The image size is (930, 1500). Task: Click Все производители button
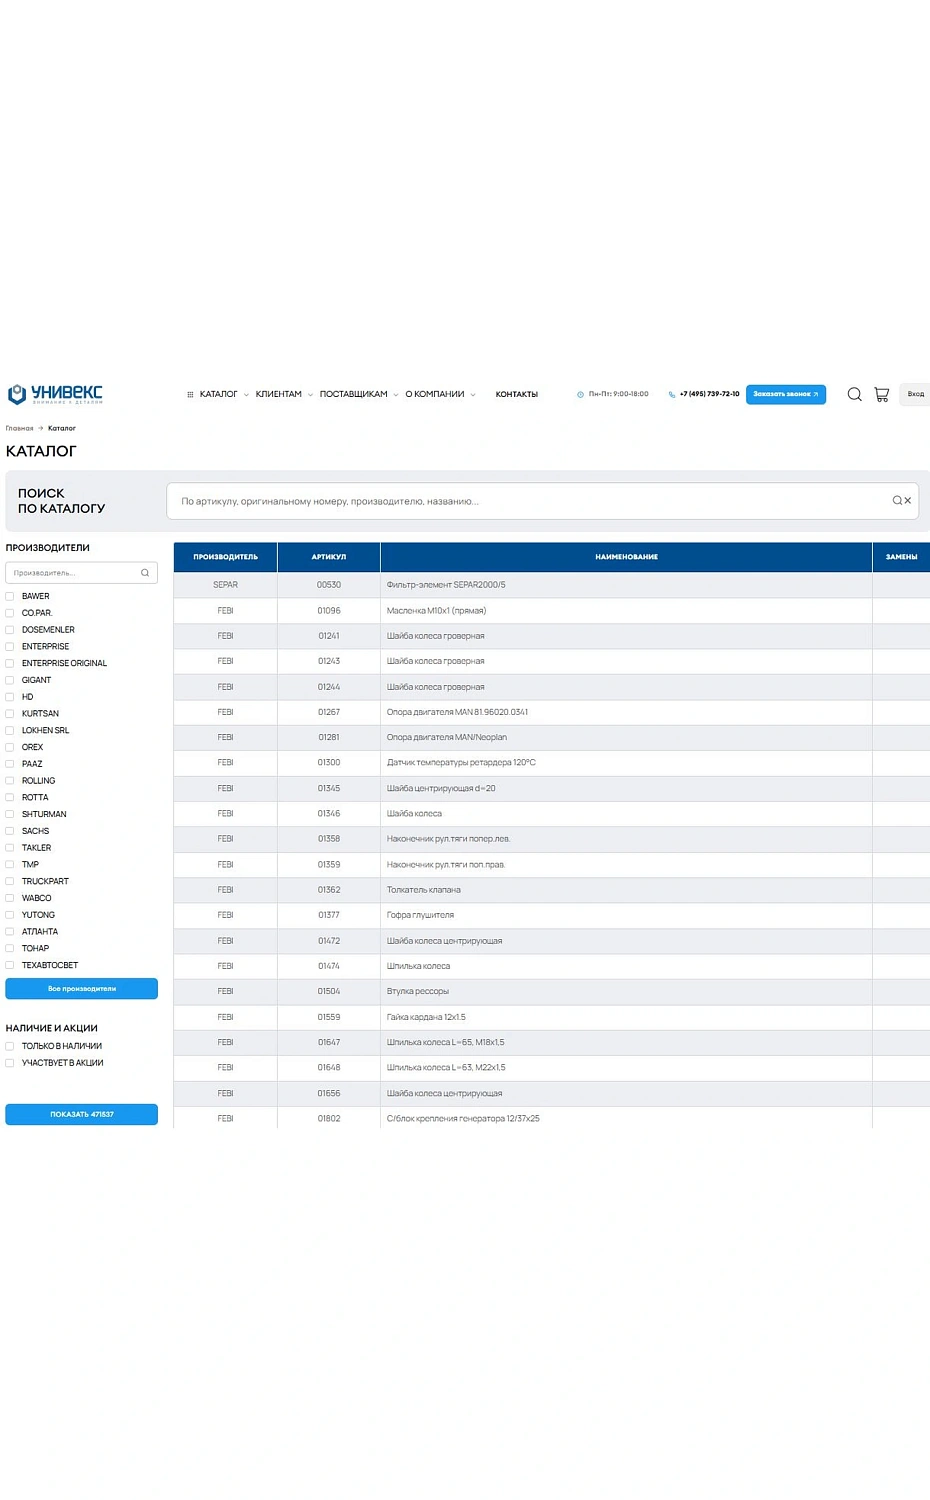[82, 988]
